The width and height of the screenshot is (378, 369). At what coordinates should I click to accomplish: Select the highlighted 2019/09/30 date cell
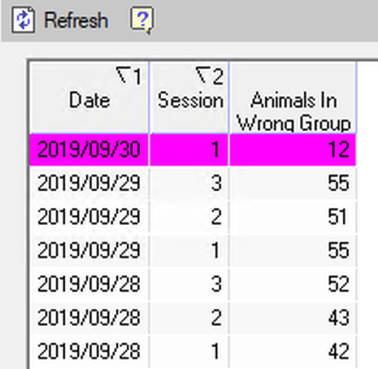coord(89,150)
